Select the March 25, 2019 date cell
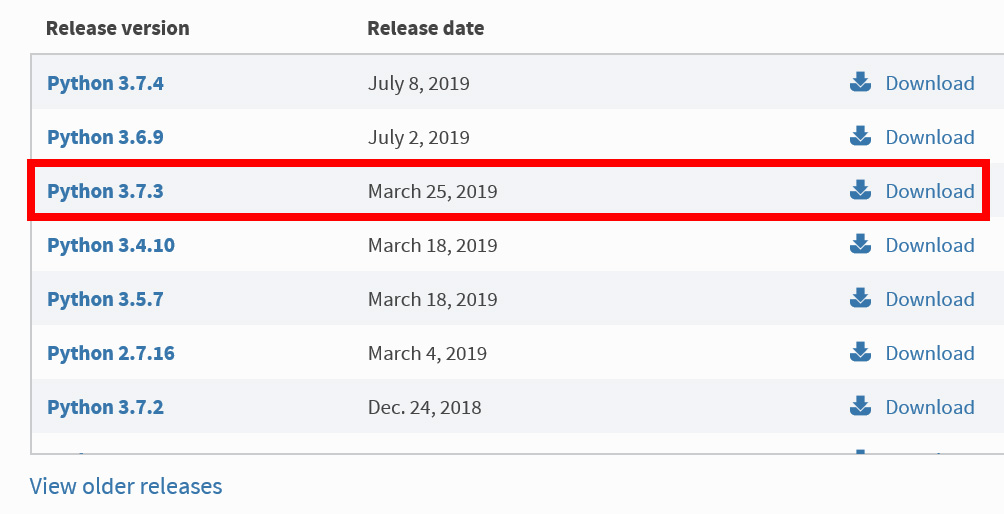The image size is (1004, 514). coord(433,191)
